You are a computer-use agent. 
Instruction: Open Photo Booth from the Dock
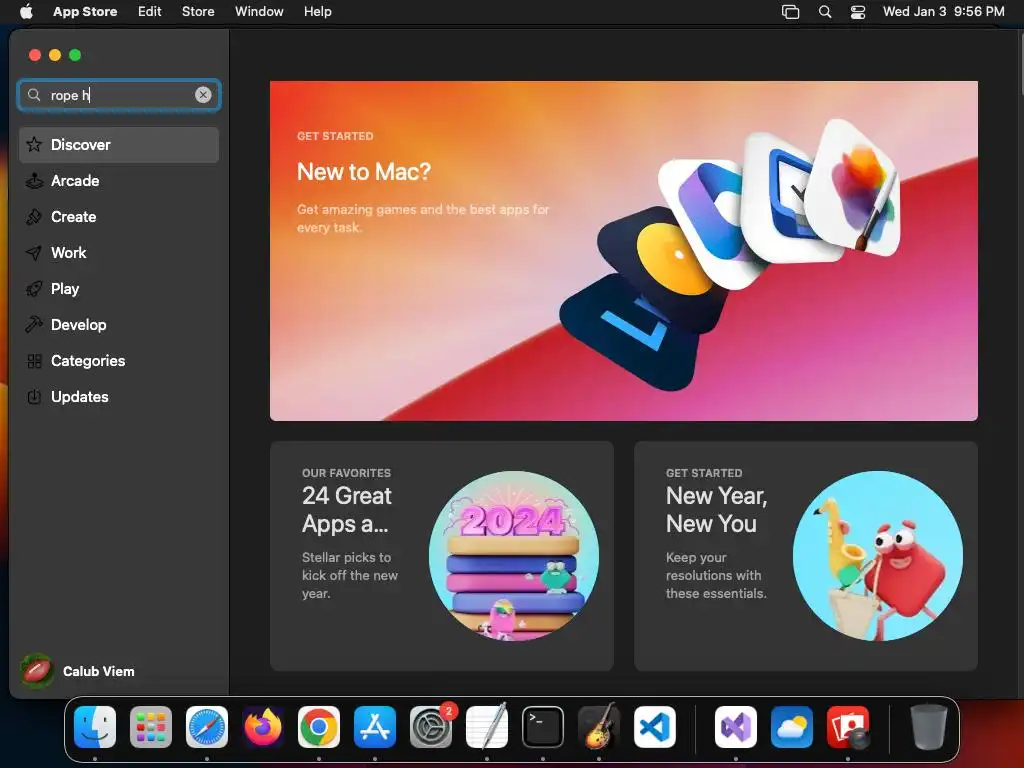(848, 727)
